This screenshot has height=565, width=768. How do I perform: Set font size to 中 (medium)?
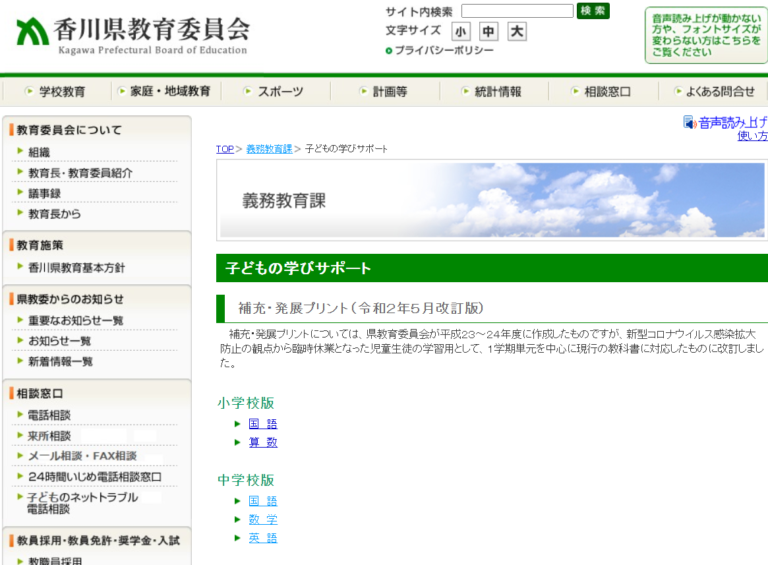tap(488, 32)
